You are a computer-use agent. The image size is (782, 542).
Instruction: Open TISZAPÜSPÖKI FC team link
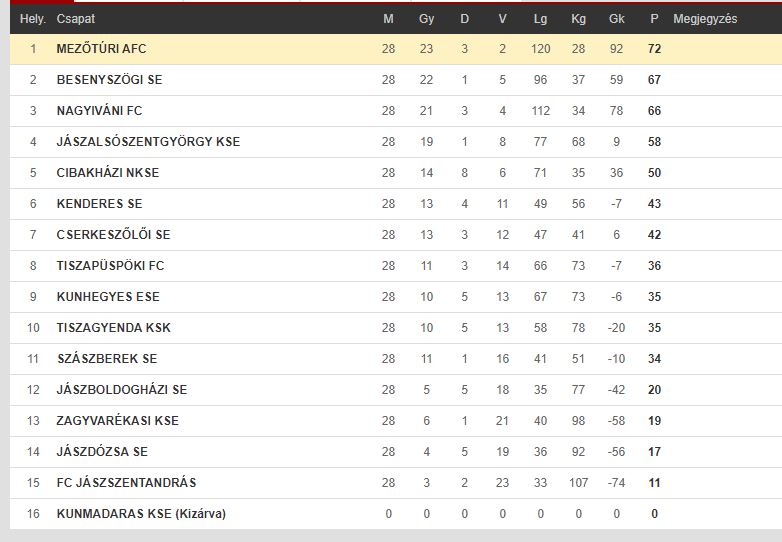(110, 265)
